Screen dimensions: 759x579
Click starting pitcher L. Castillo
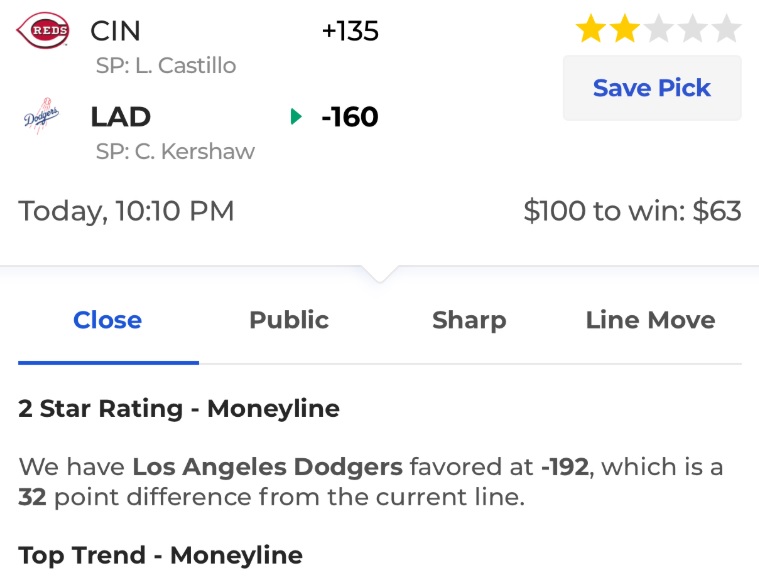(x=166, y=65)
